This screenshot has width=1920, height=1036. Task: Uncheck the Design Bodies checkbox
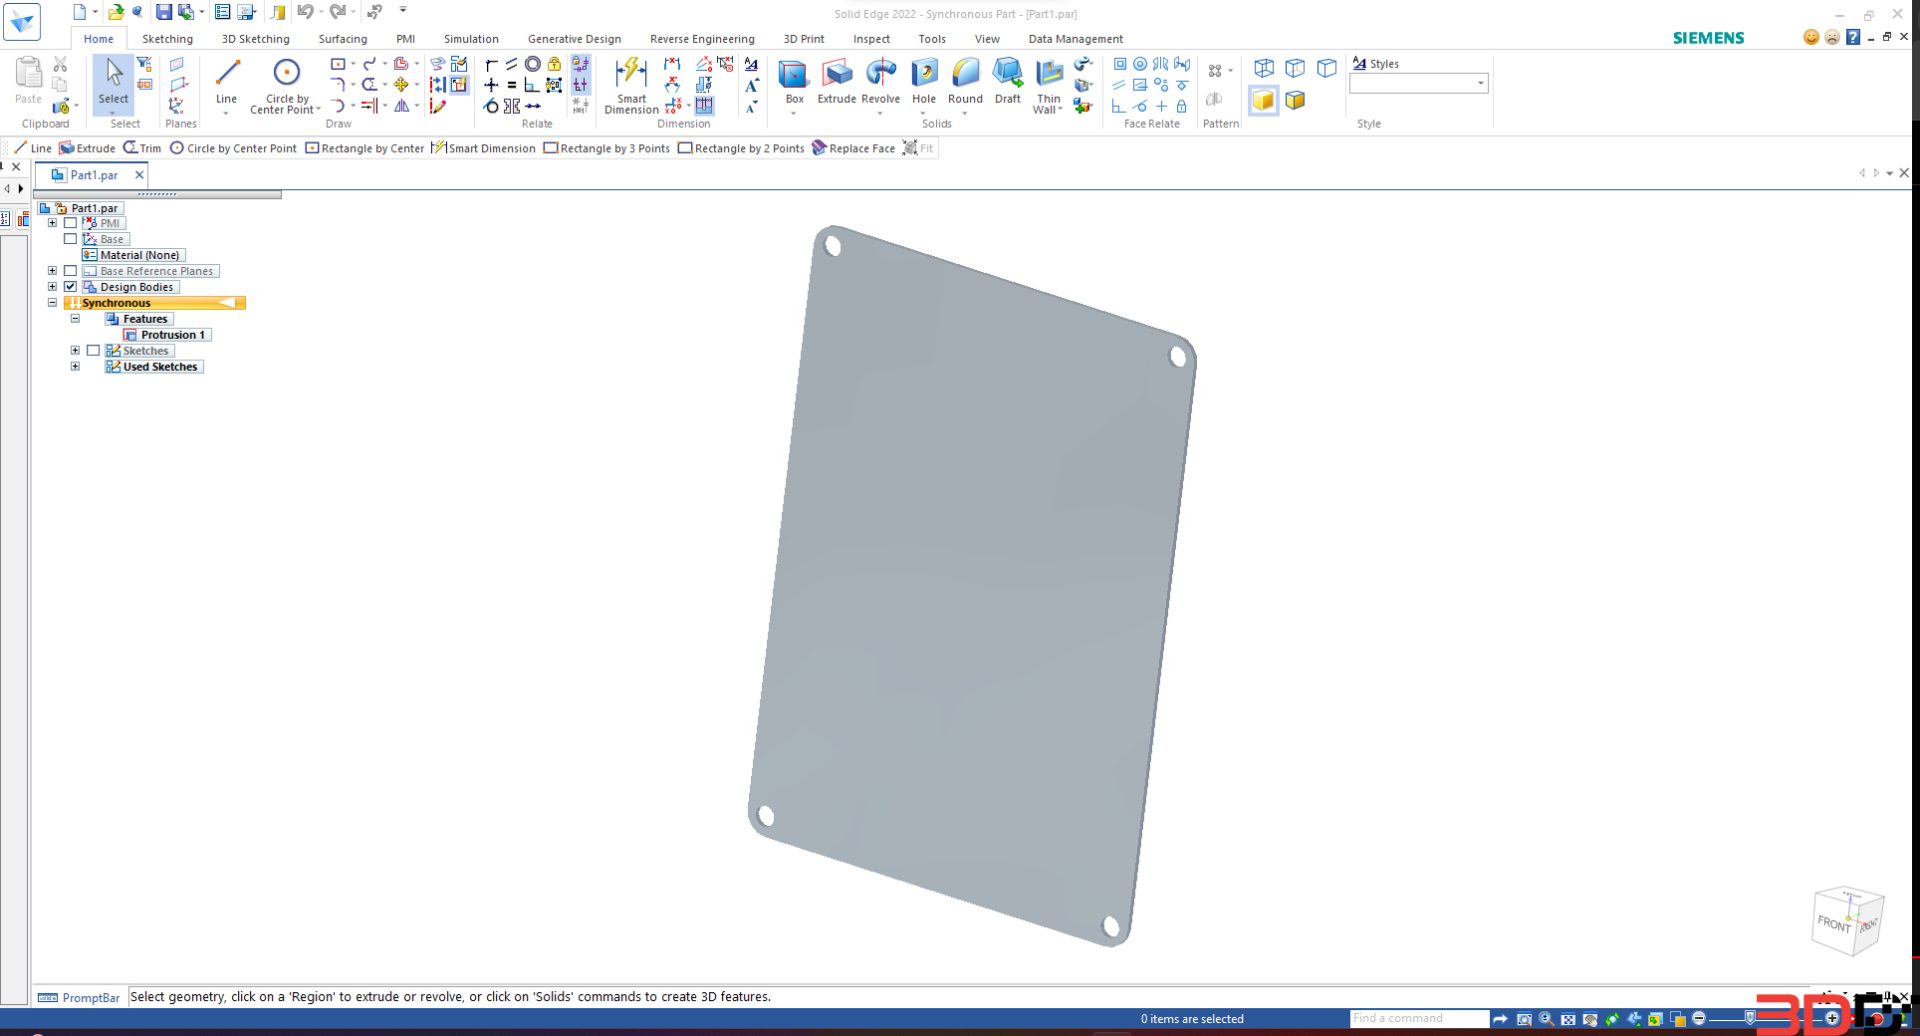pos(70,287)
